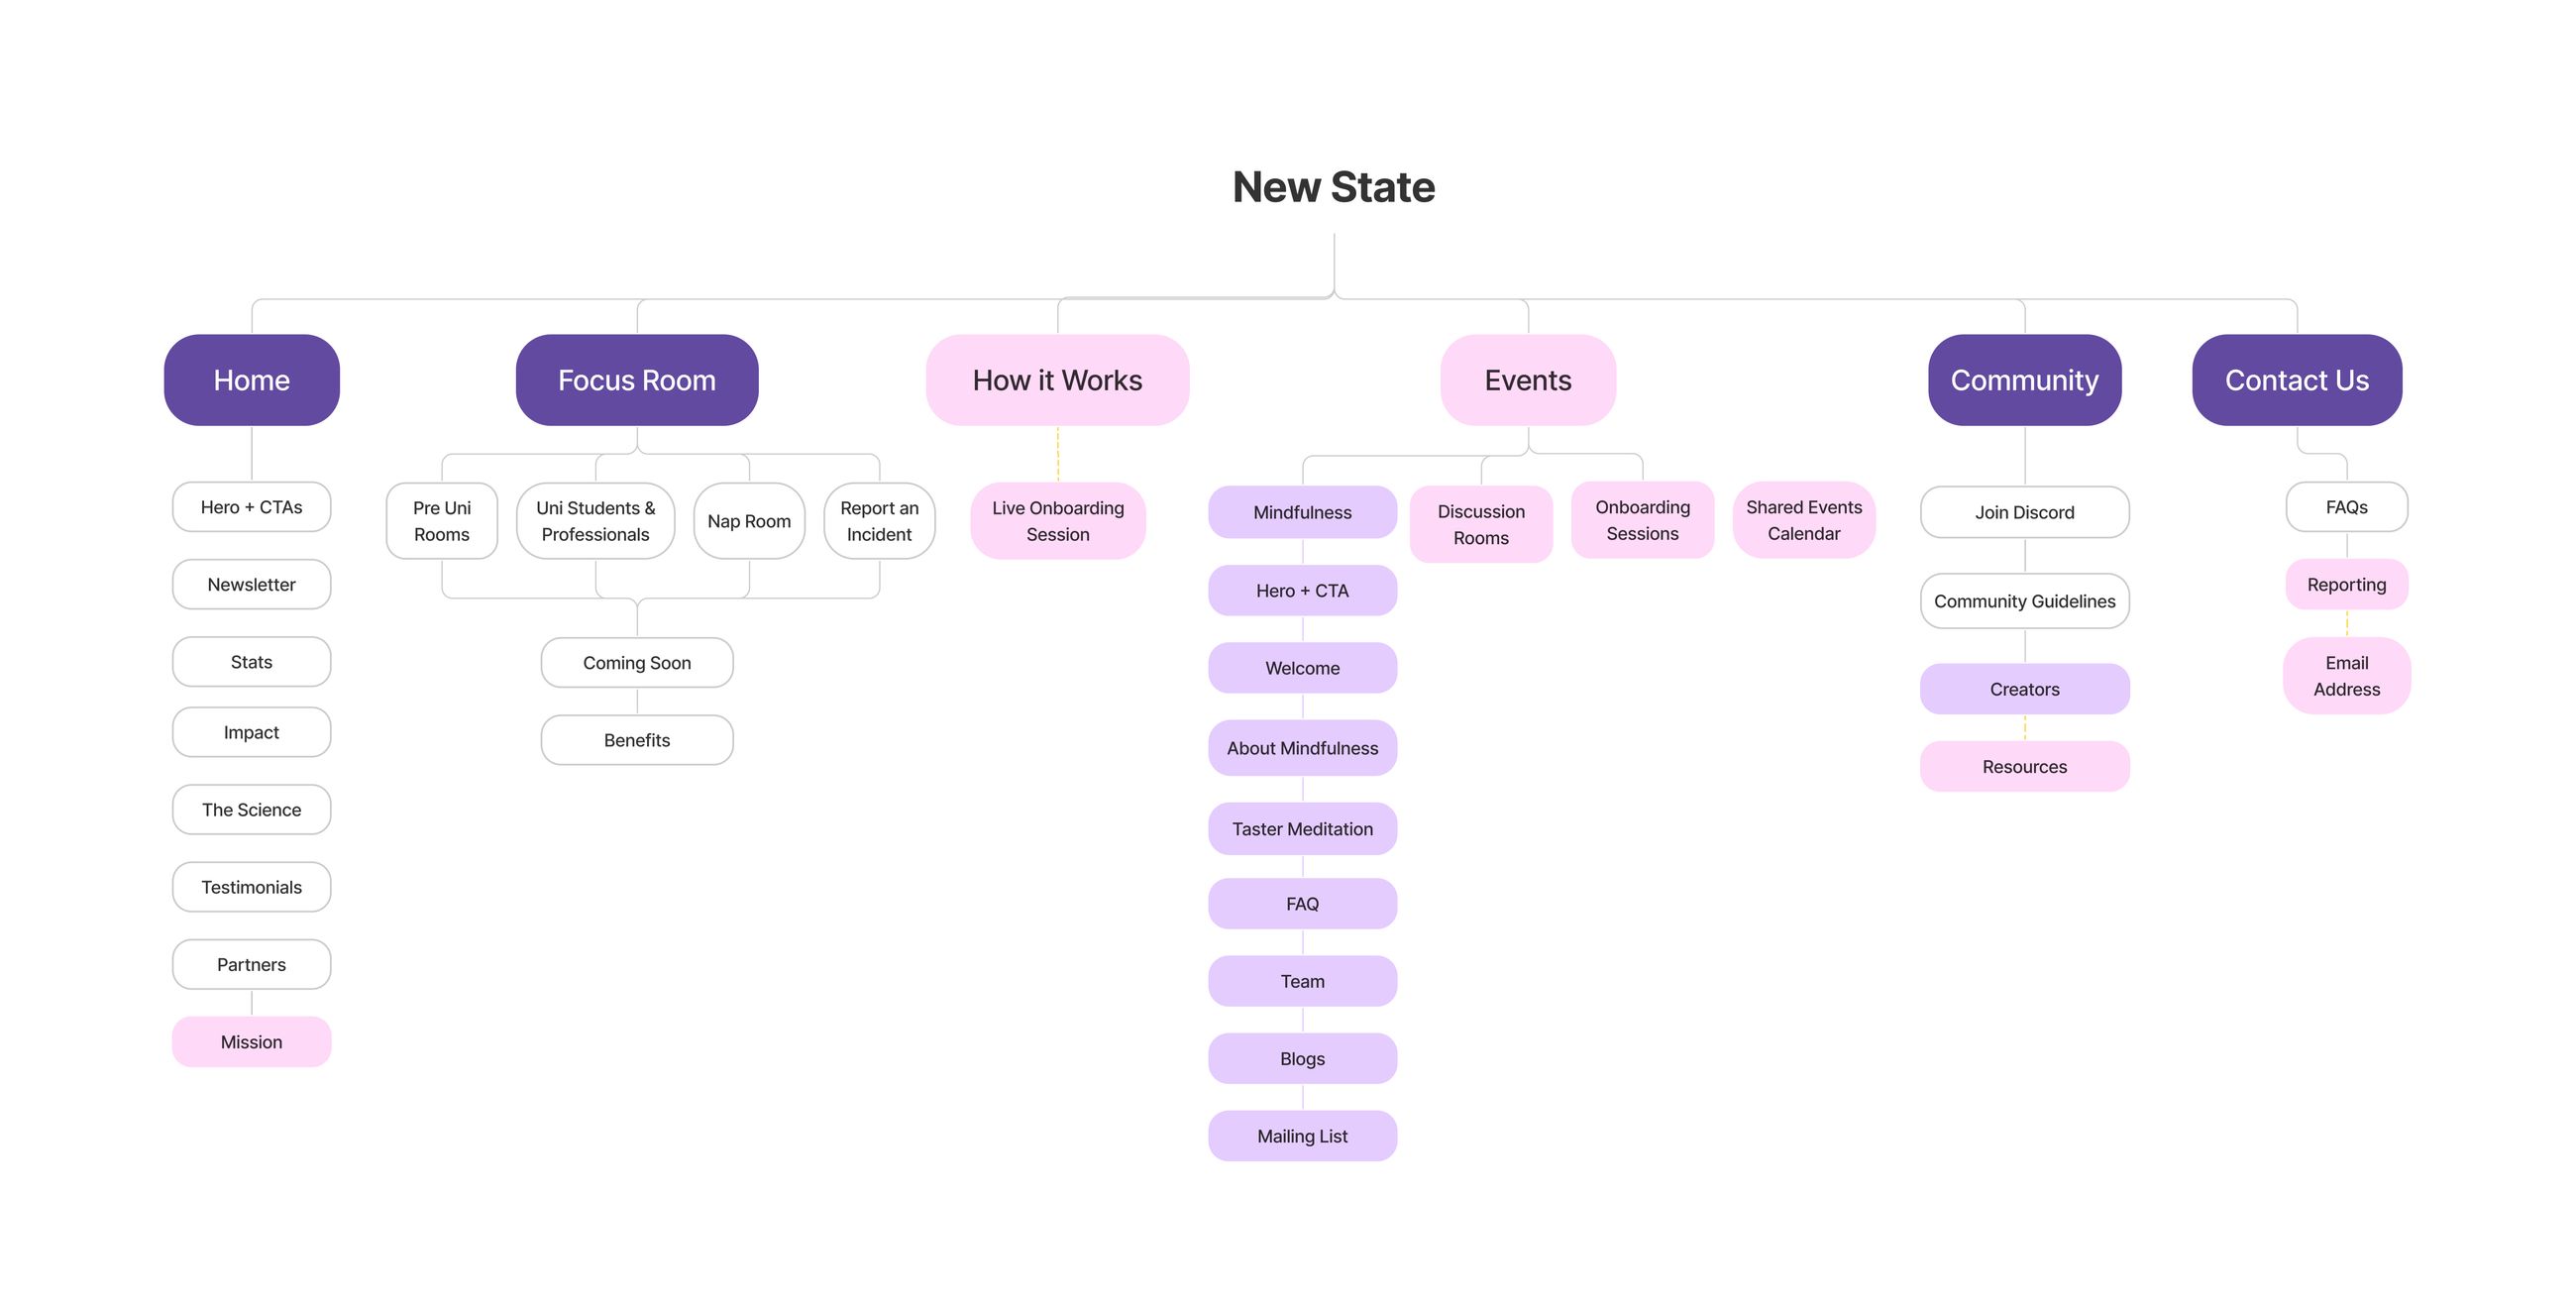Select the Focus Room node

636,380
